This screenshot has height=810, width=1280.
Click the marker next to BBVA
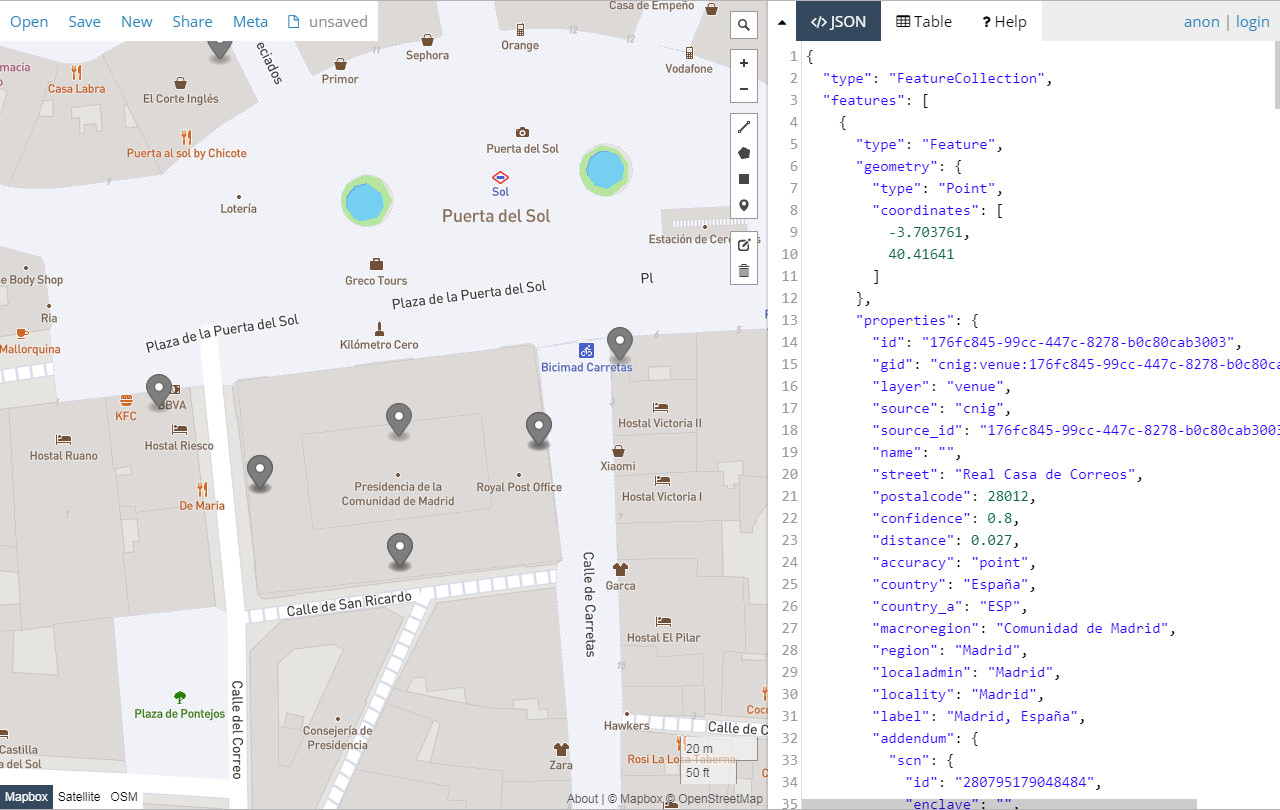tap(159, 391)
